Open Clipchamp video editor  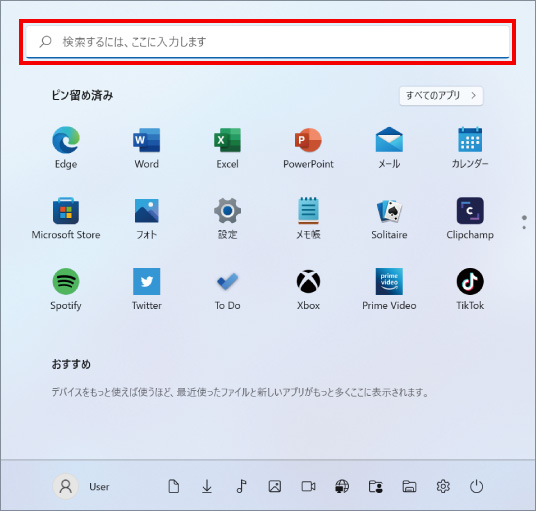point(470,218)
